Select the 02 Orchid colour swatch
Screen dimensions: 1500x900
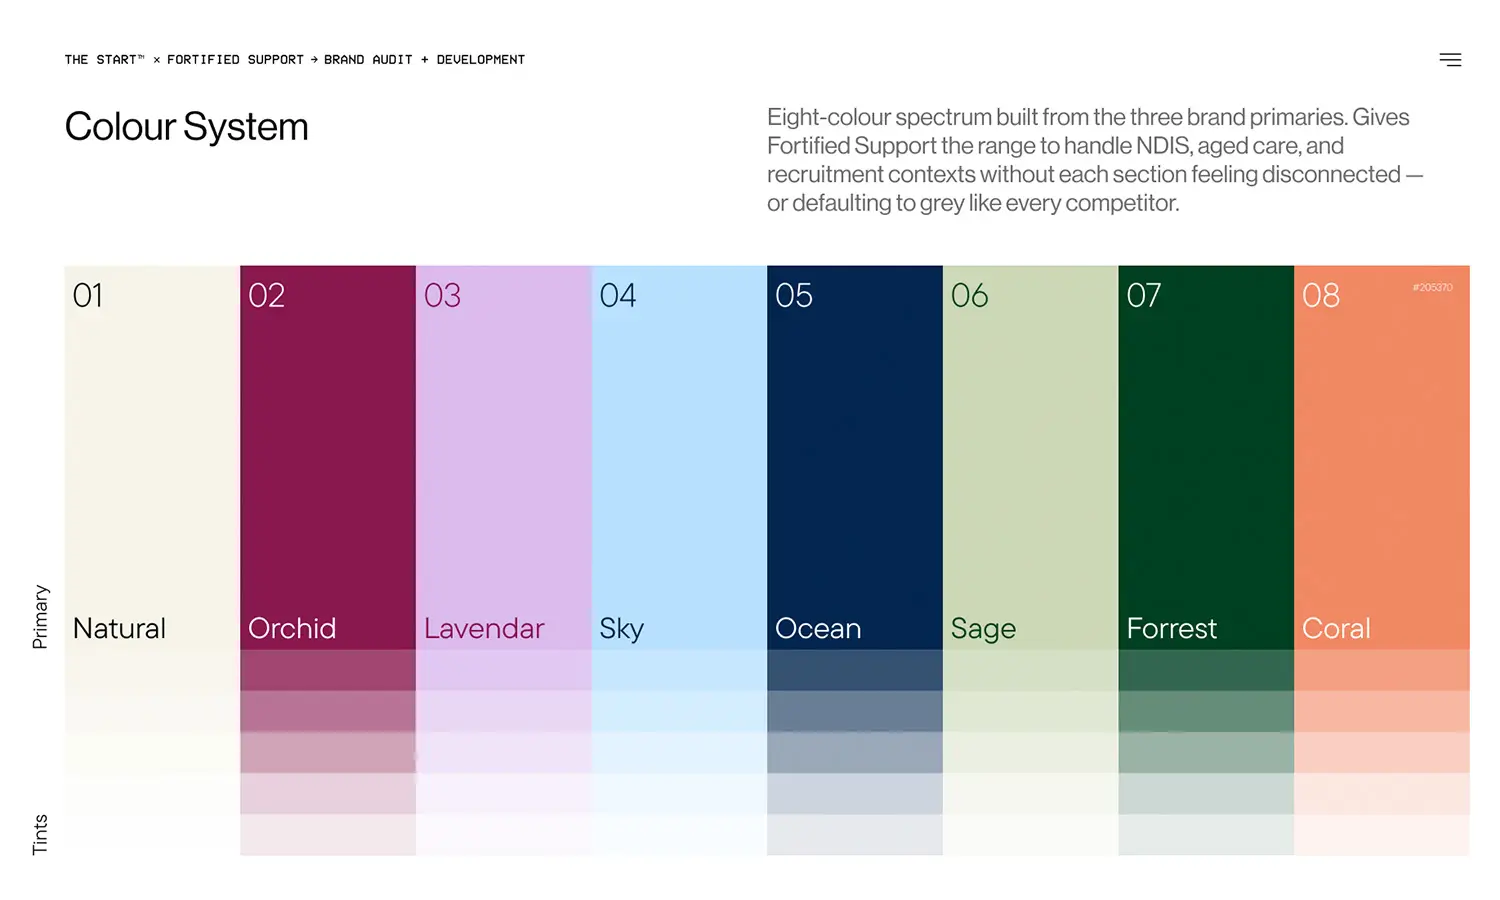pyautogui.click(x=328, y=457)
